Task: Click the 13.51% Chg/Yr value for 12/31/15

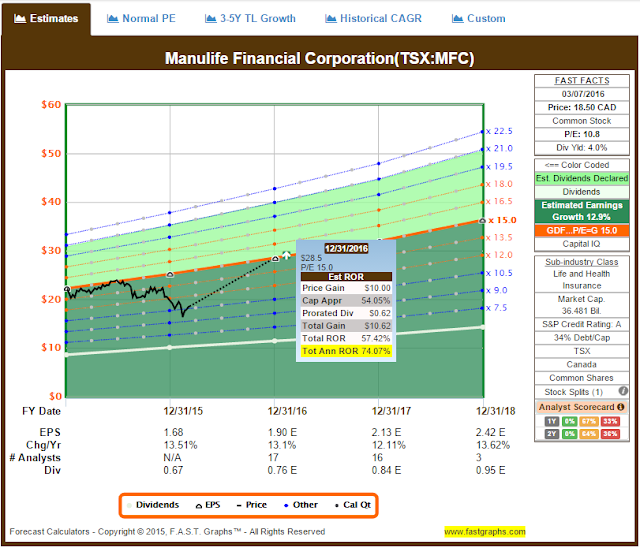Action: coord(180,445)
